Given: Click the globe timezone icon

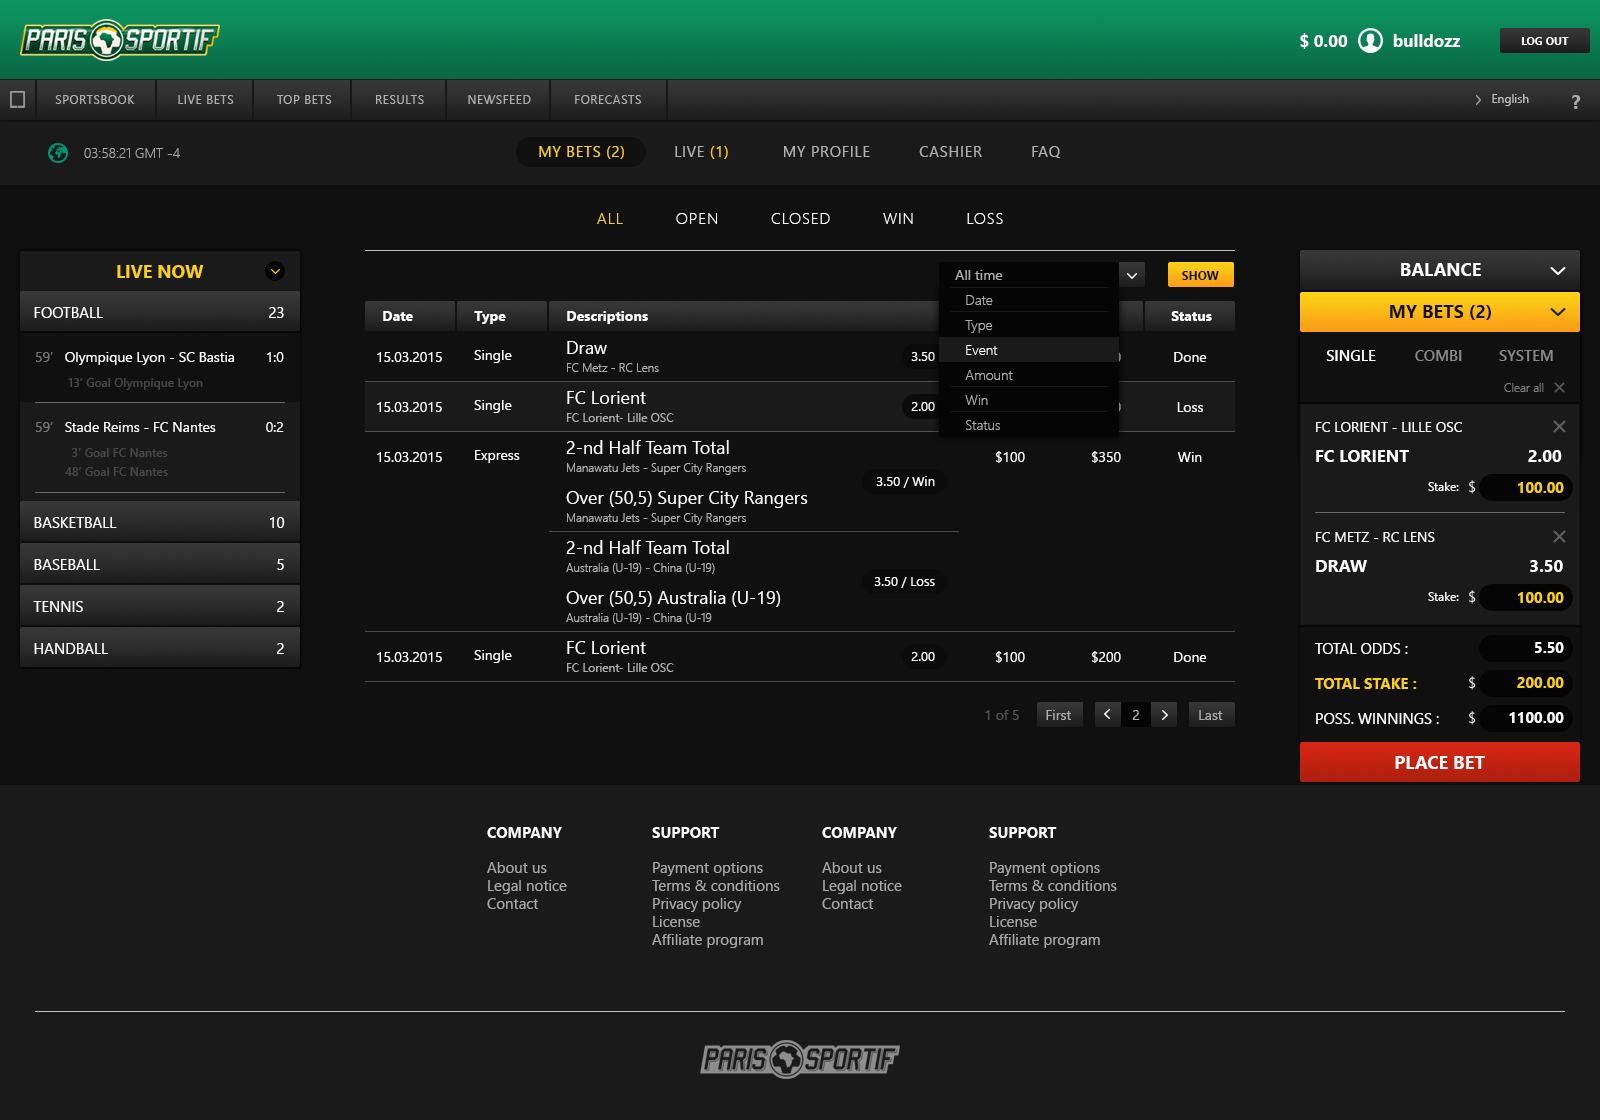Looking at the screenshot, I should point(58,153).
